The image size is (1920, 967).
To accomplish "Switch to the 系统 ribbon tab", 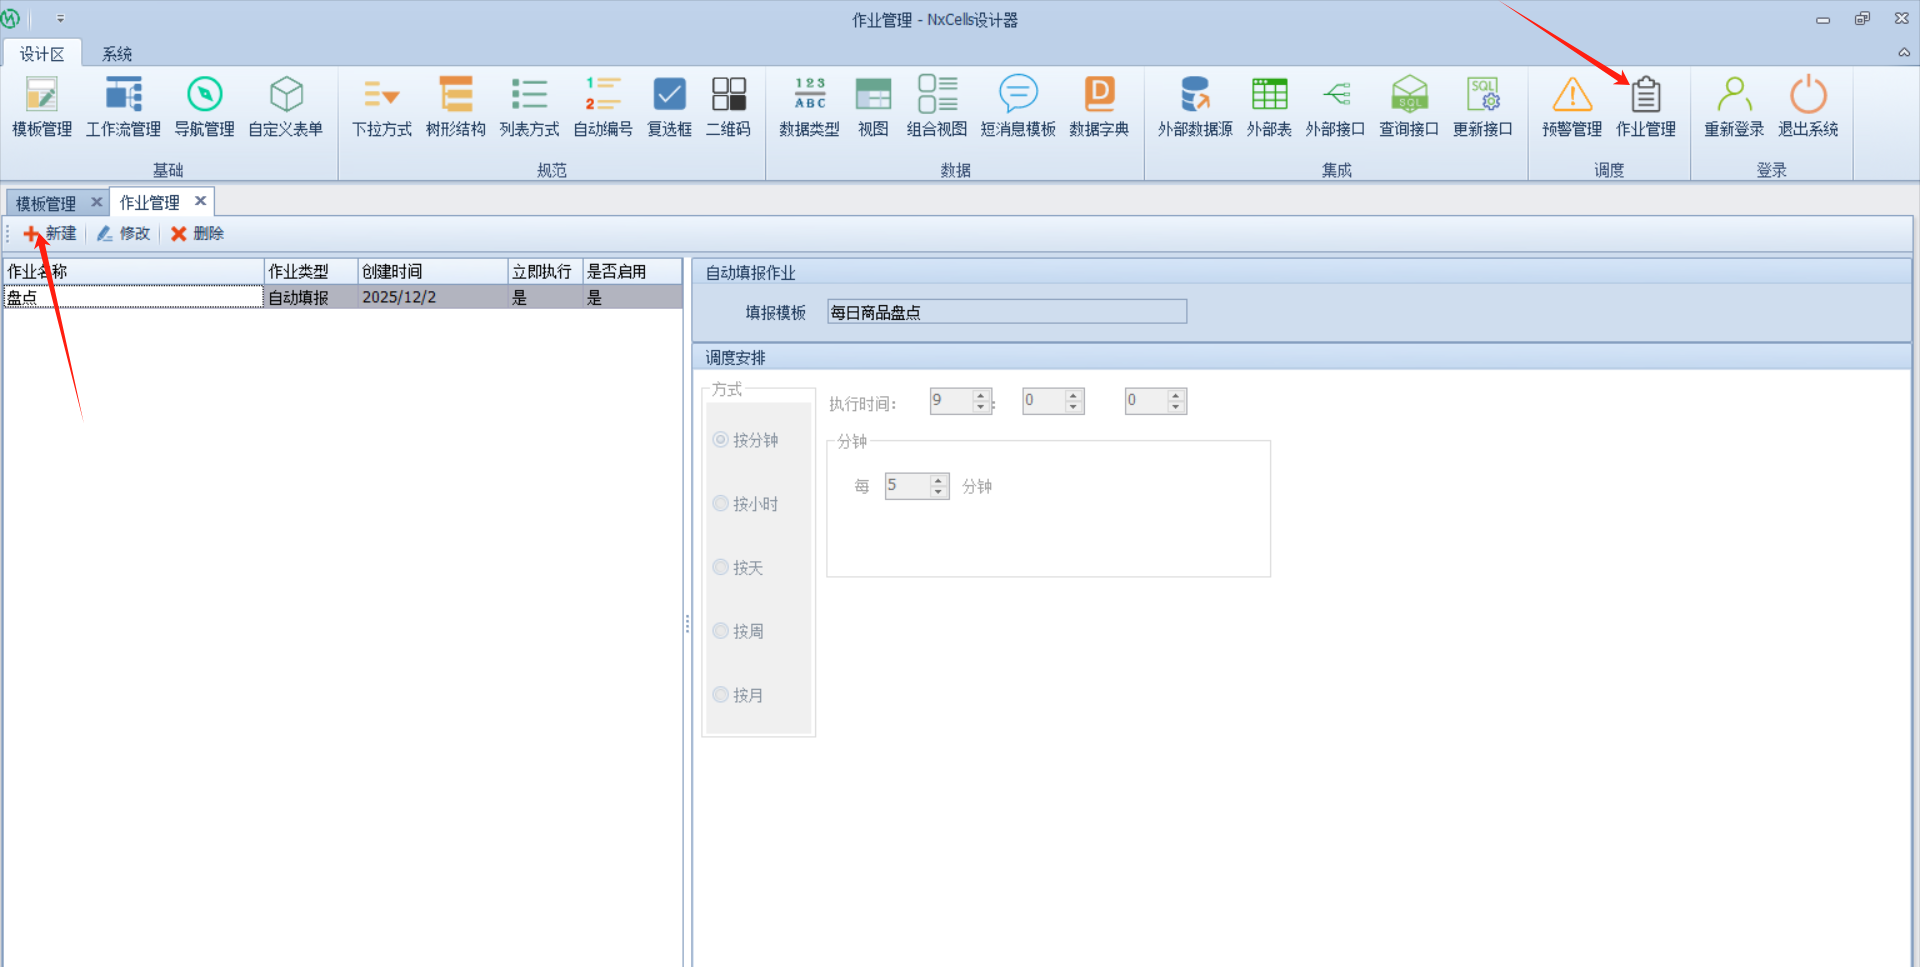I will pyautogui.click(x=117, y=54).
